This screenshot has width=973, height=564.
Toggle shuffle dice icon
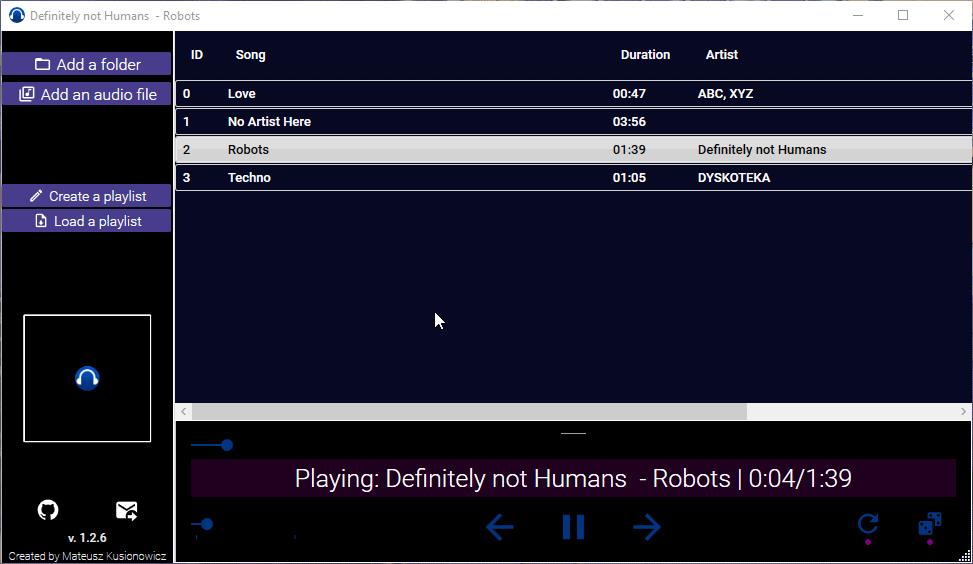[930, 524]
